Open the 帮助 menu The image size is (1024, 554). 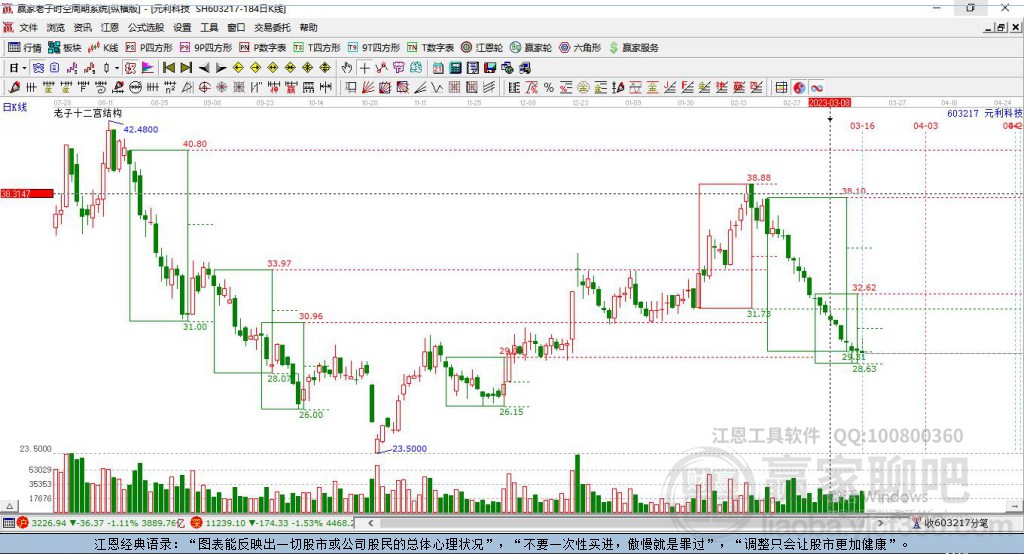(x=308, y=27)
